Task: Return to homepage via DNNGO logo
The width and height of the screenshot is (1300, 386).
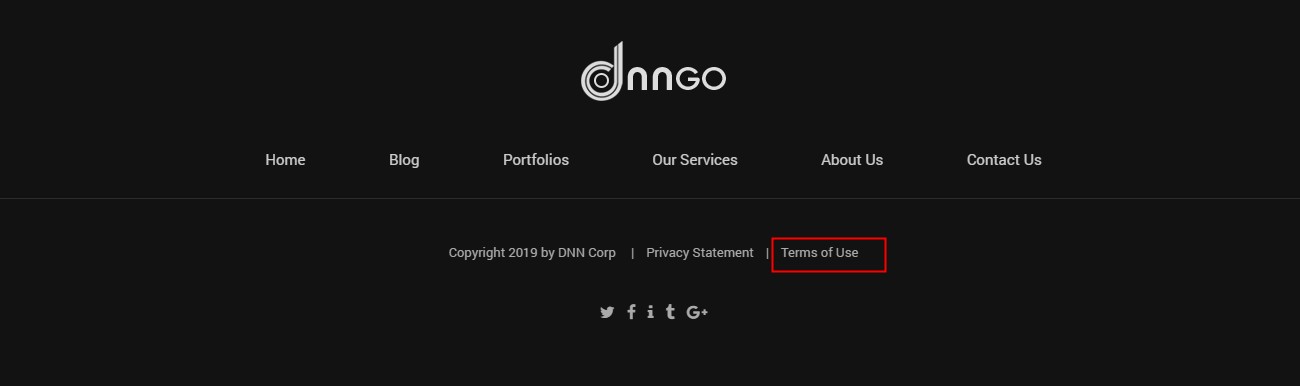Action: pos(654,71)
